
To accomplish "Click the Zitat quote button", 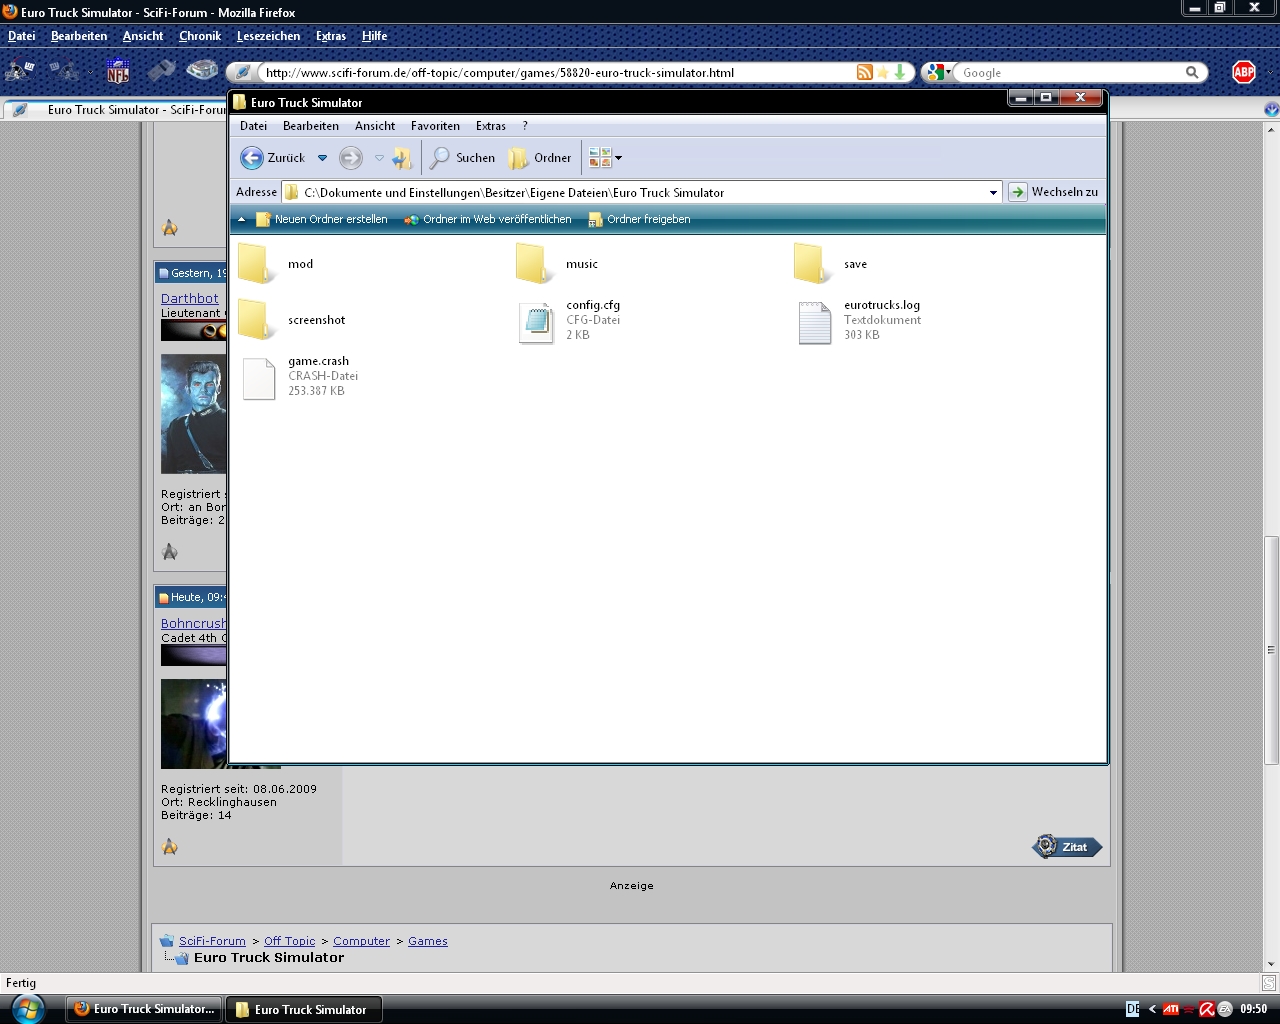I will (1067, 847).
